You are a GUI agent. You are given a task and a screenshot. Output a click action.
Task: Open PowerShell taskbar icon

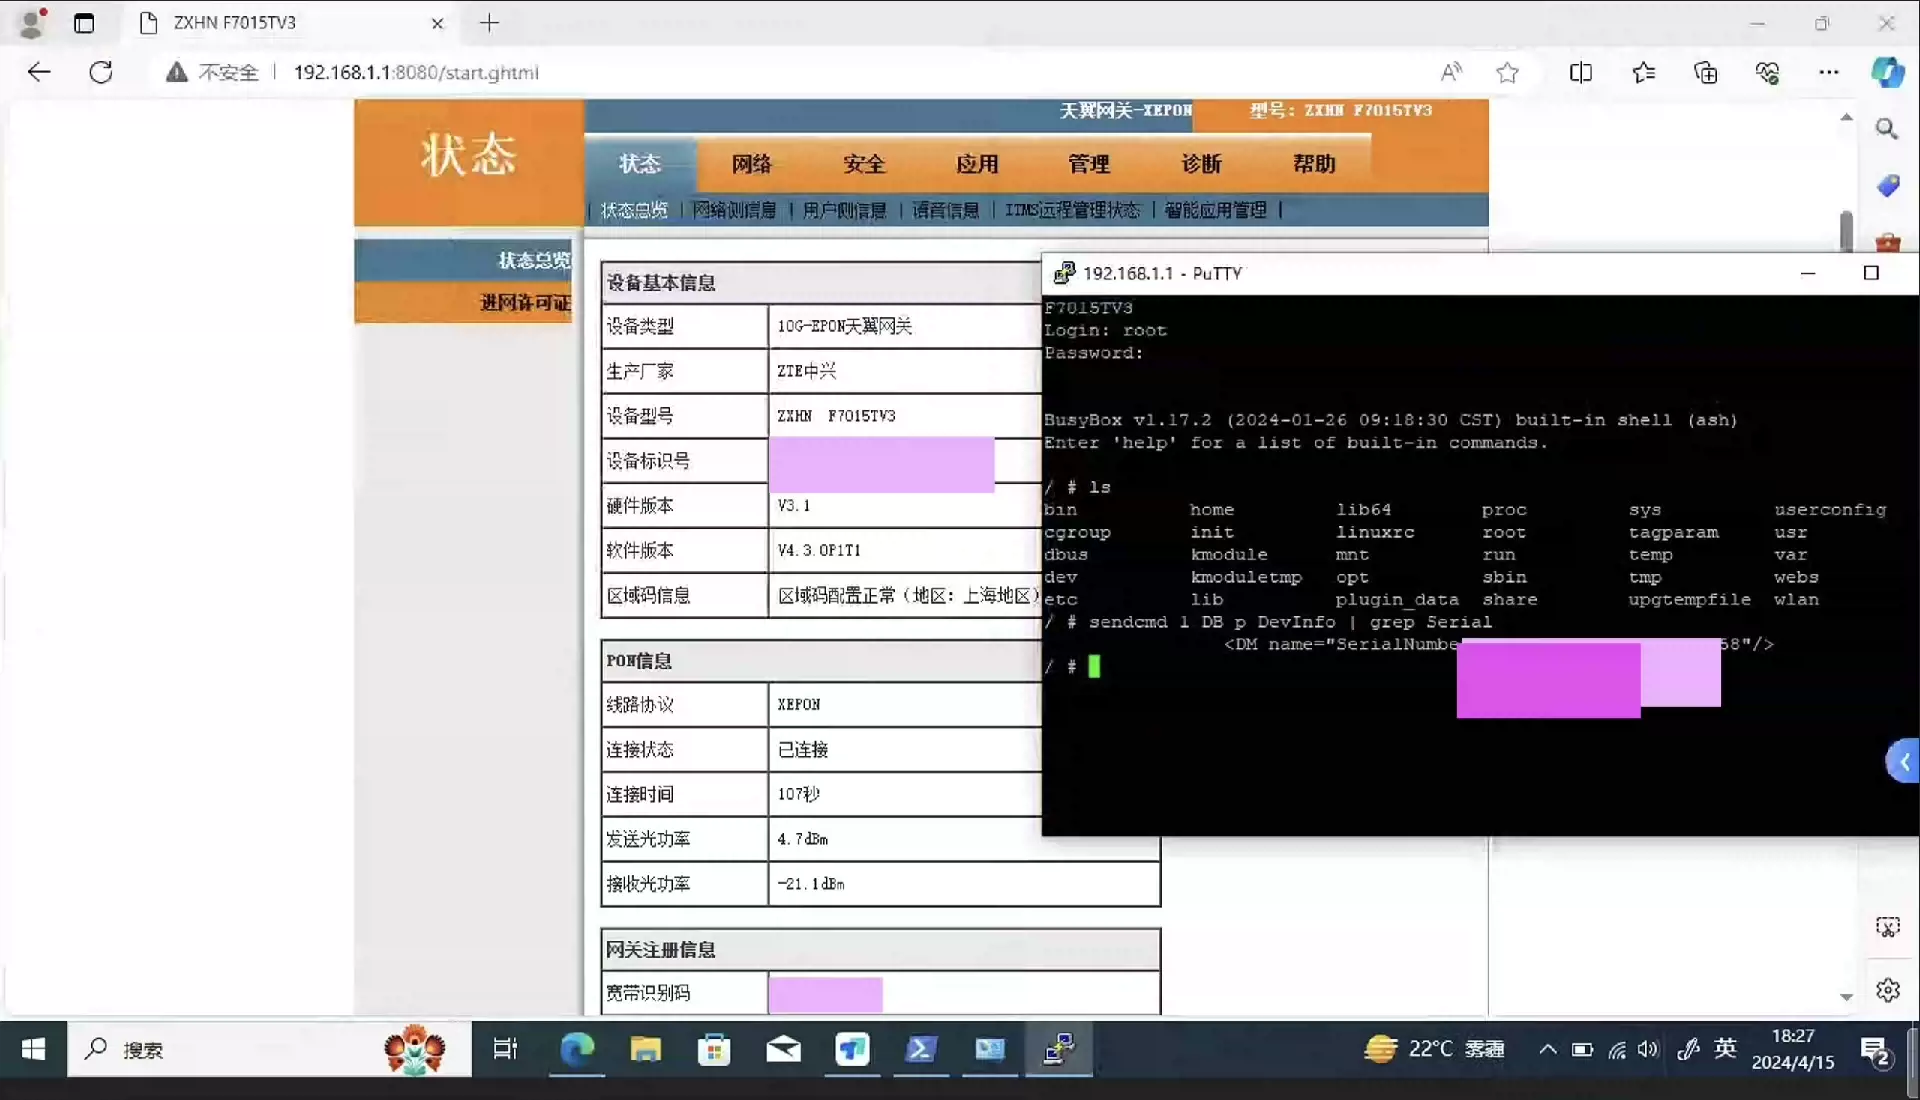click(920, 1049)
